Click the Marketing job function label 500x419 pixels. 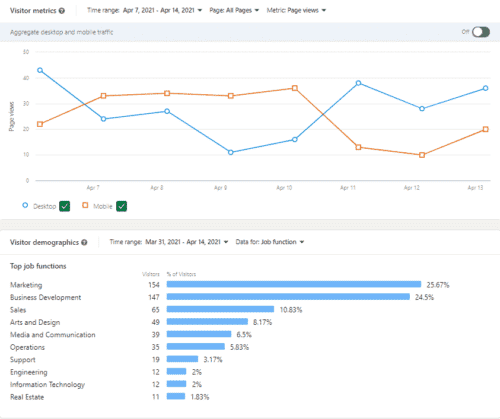(x=26, y=285)
